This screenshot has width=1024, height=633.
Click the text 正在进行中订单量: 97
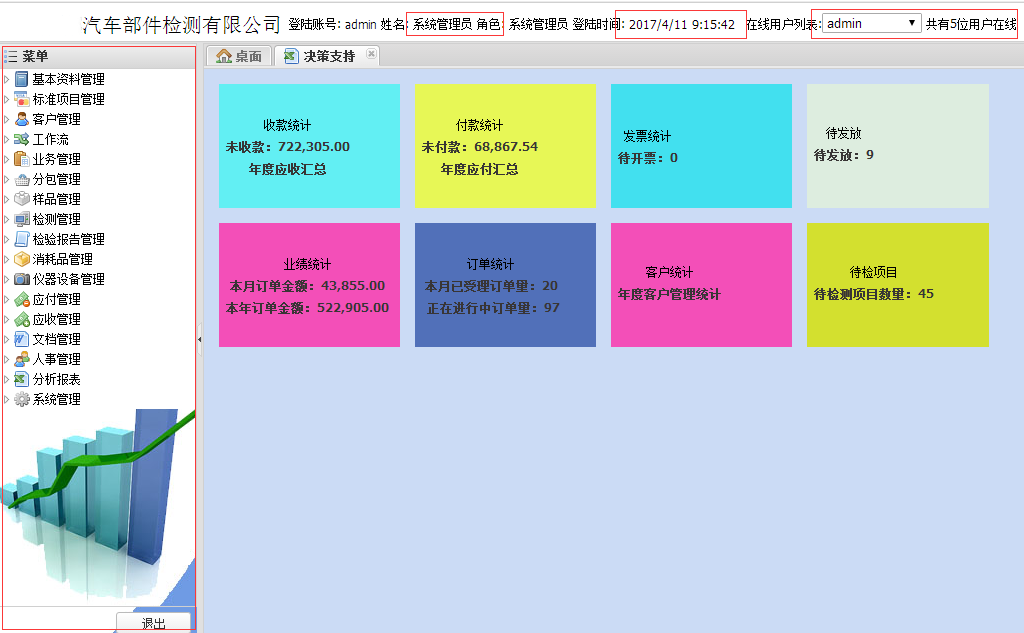pos(493,308)
